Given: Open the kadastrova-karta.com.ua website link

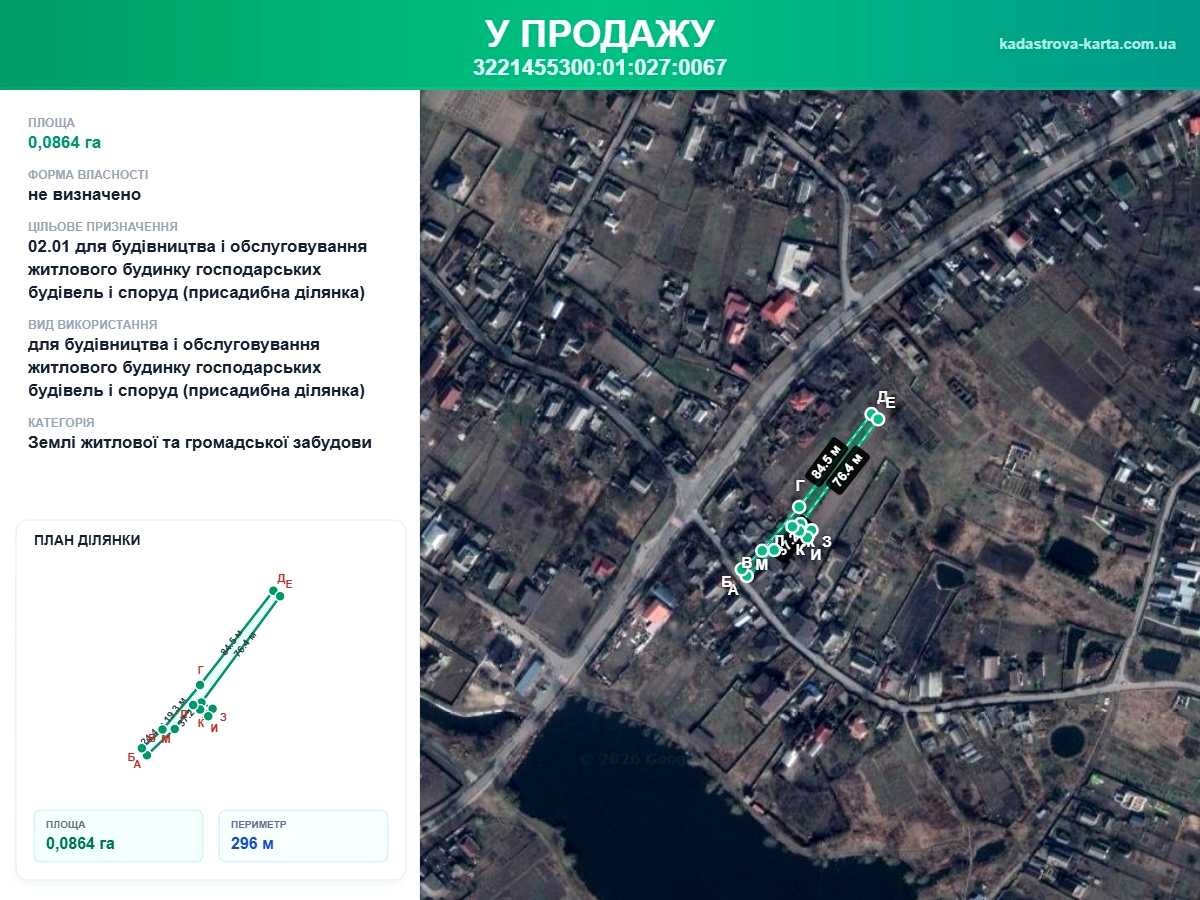Looking at the screenshot, I should [1087, 44].
